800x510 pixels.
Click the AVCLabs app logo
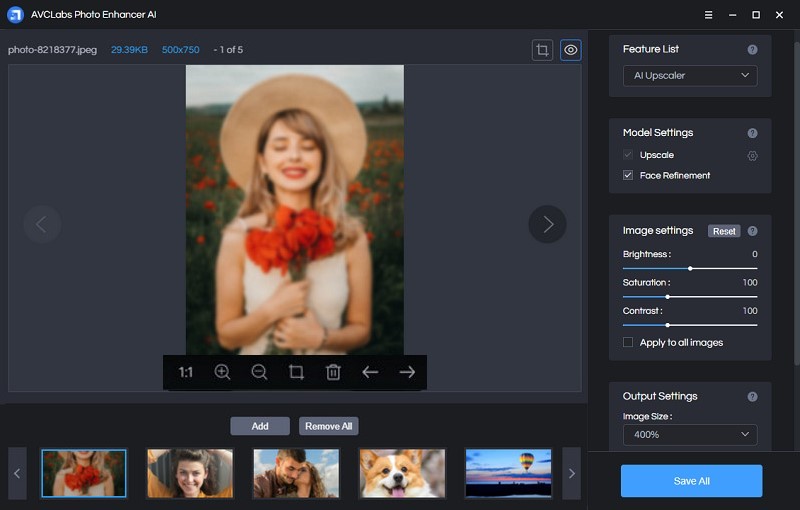click(15, 15)
